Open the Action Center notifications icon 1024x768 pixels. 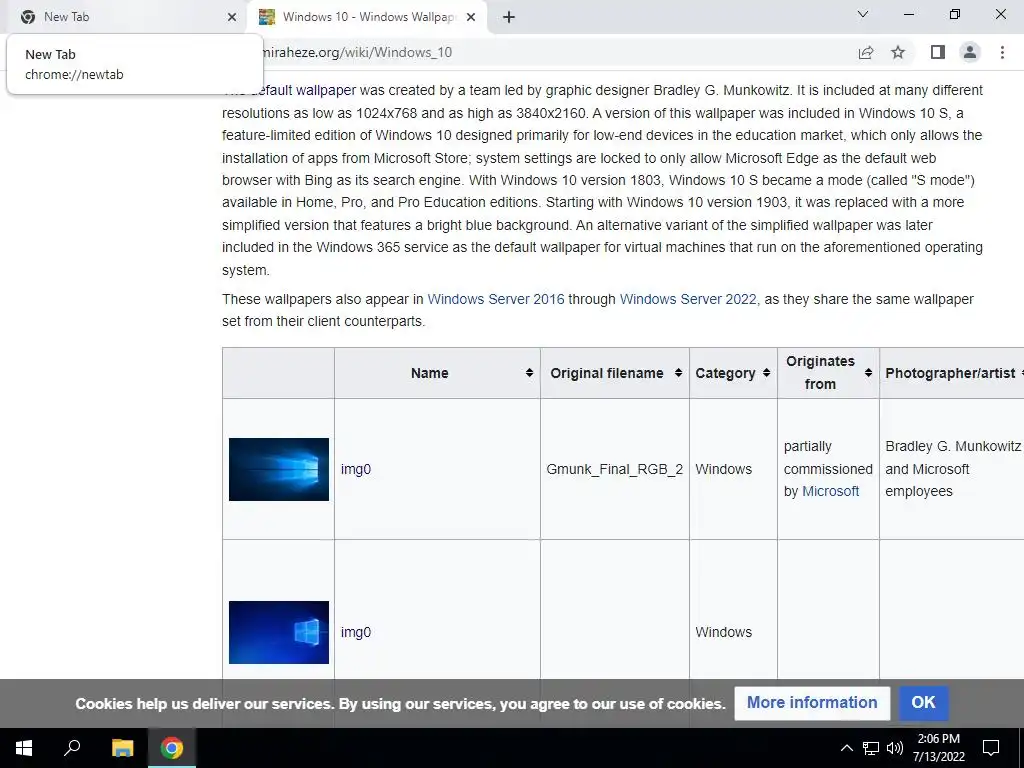tap(991, 748)
